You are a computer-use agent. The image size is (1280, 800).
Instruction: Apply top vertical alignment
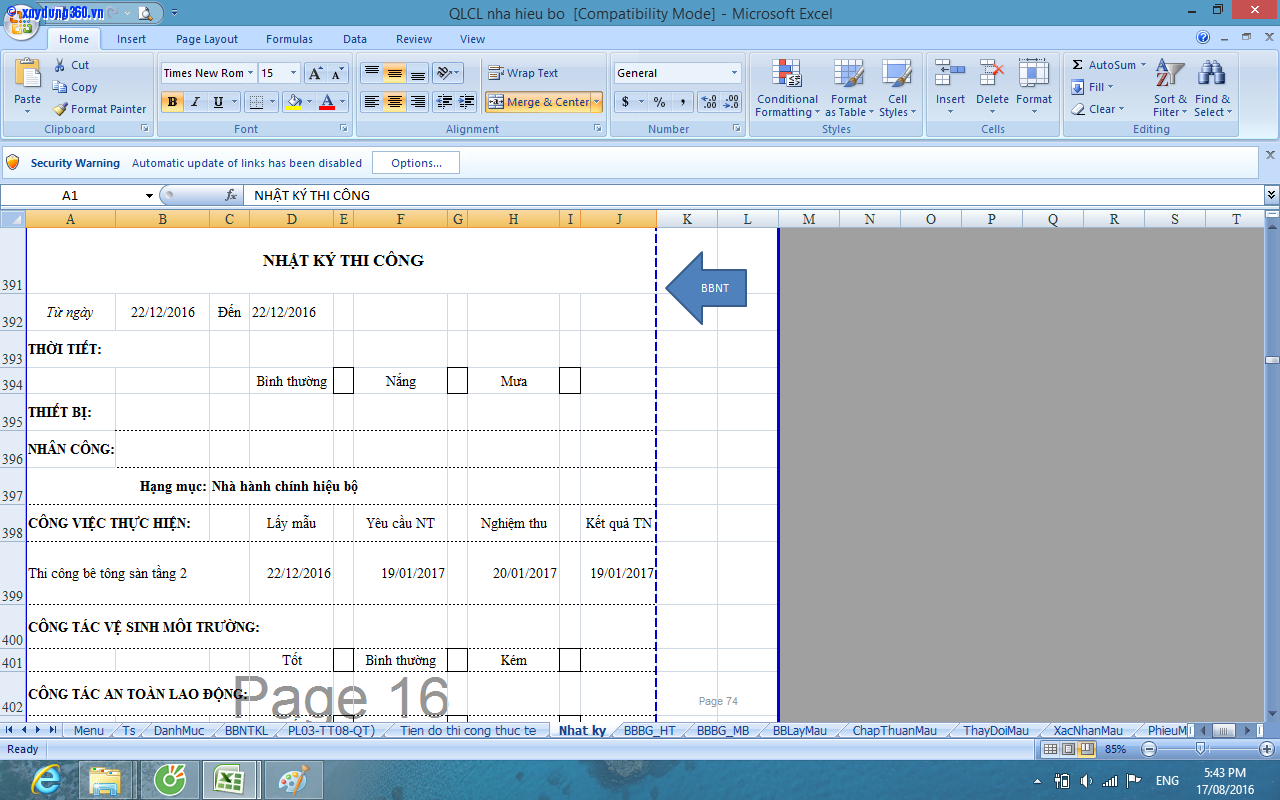(x=371, y=73)
